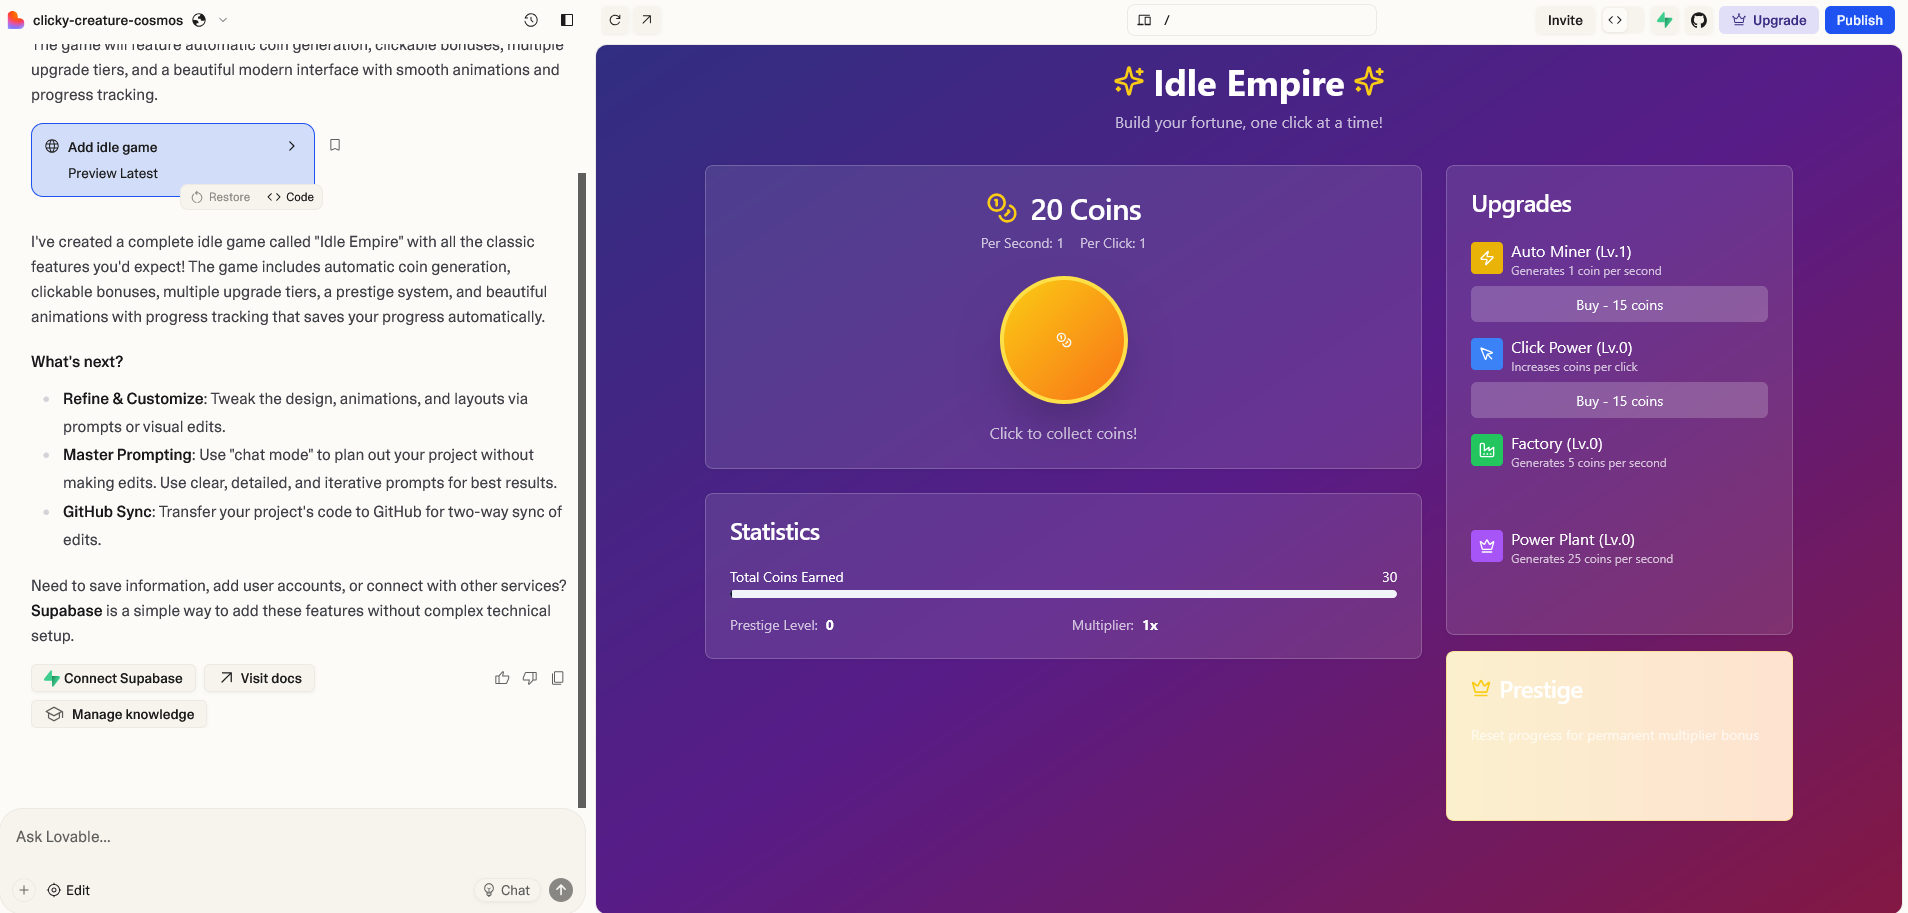Click "Multiplier: 1x" text
This screenshot has width=1908, height=913.
click(1115, 625)
